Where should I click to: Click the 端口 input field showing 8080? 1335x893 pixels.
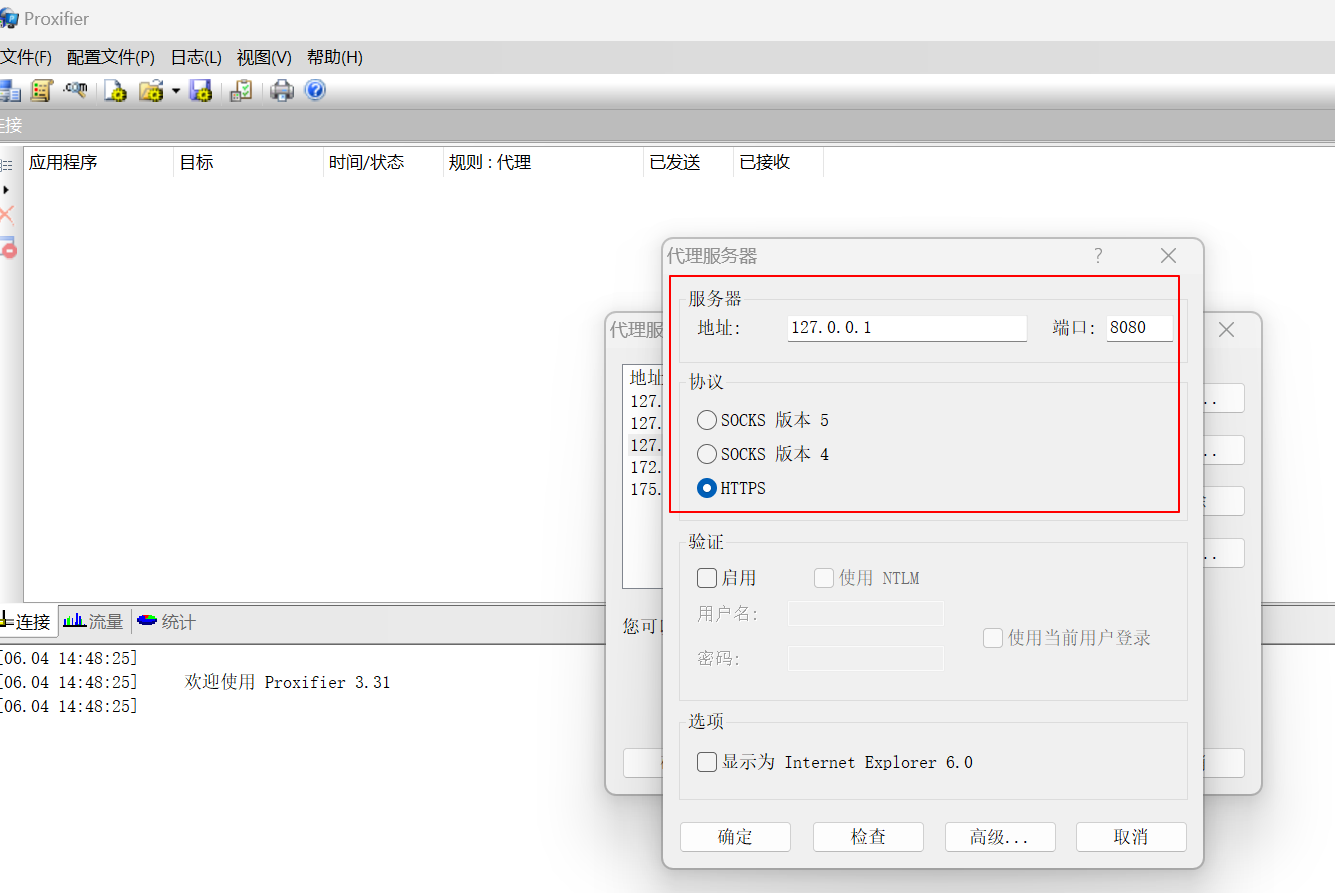pyautogui.click(x=1140, y=328)
